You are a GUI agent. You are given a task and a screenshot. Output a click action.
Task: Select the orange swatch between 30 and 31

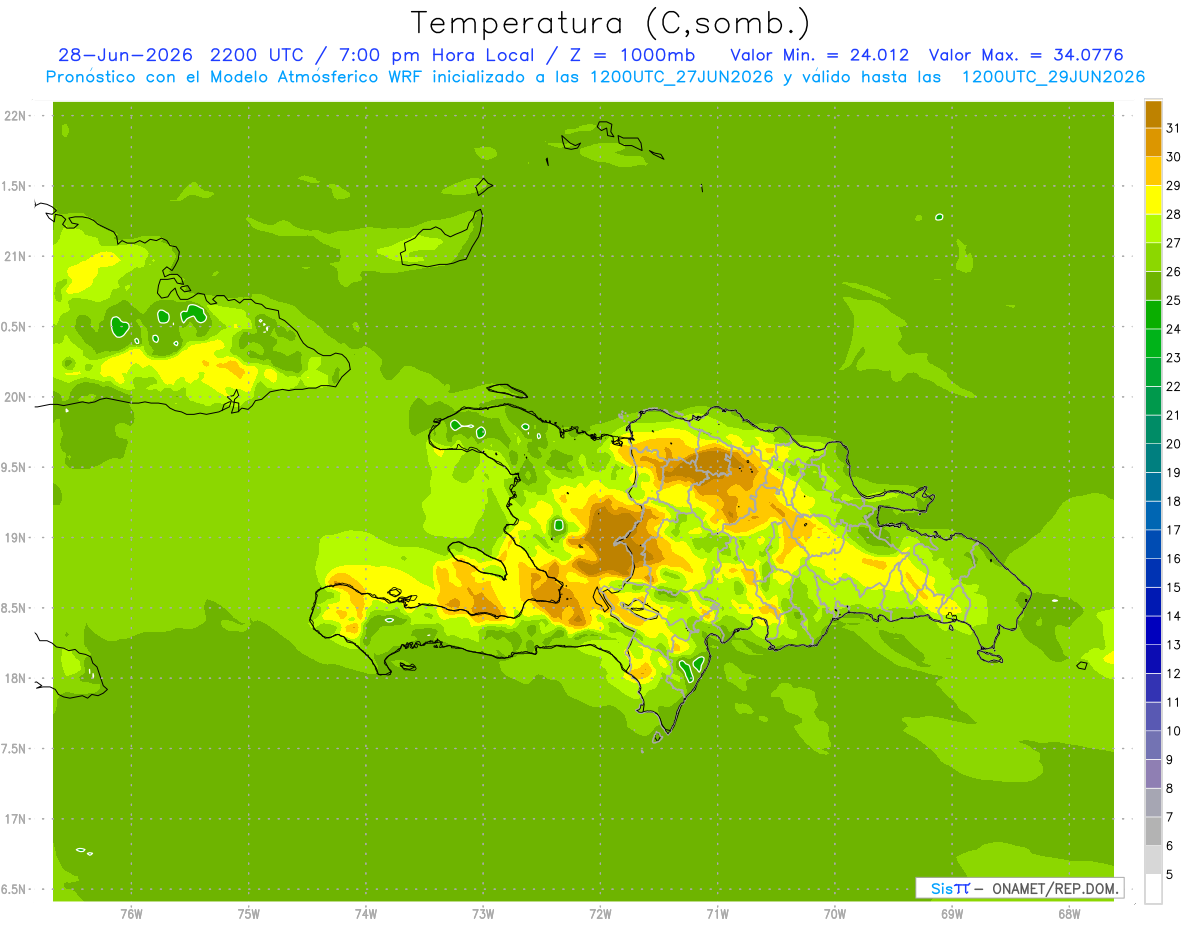1153,142
